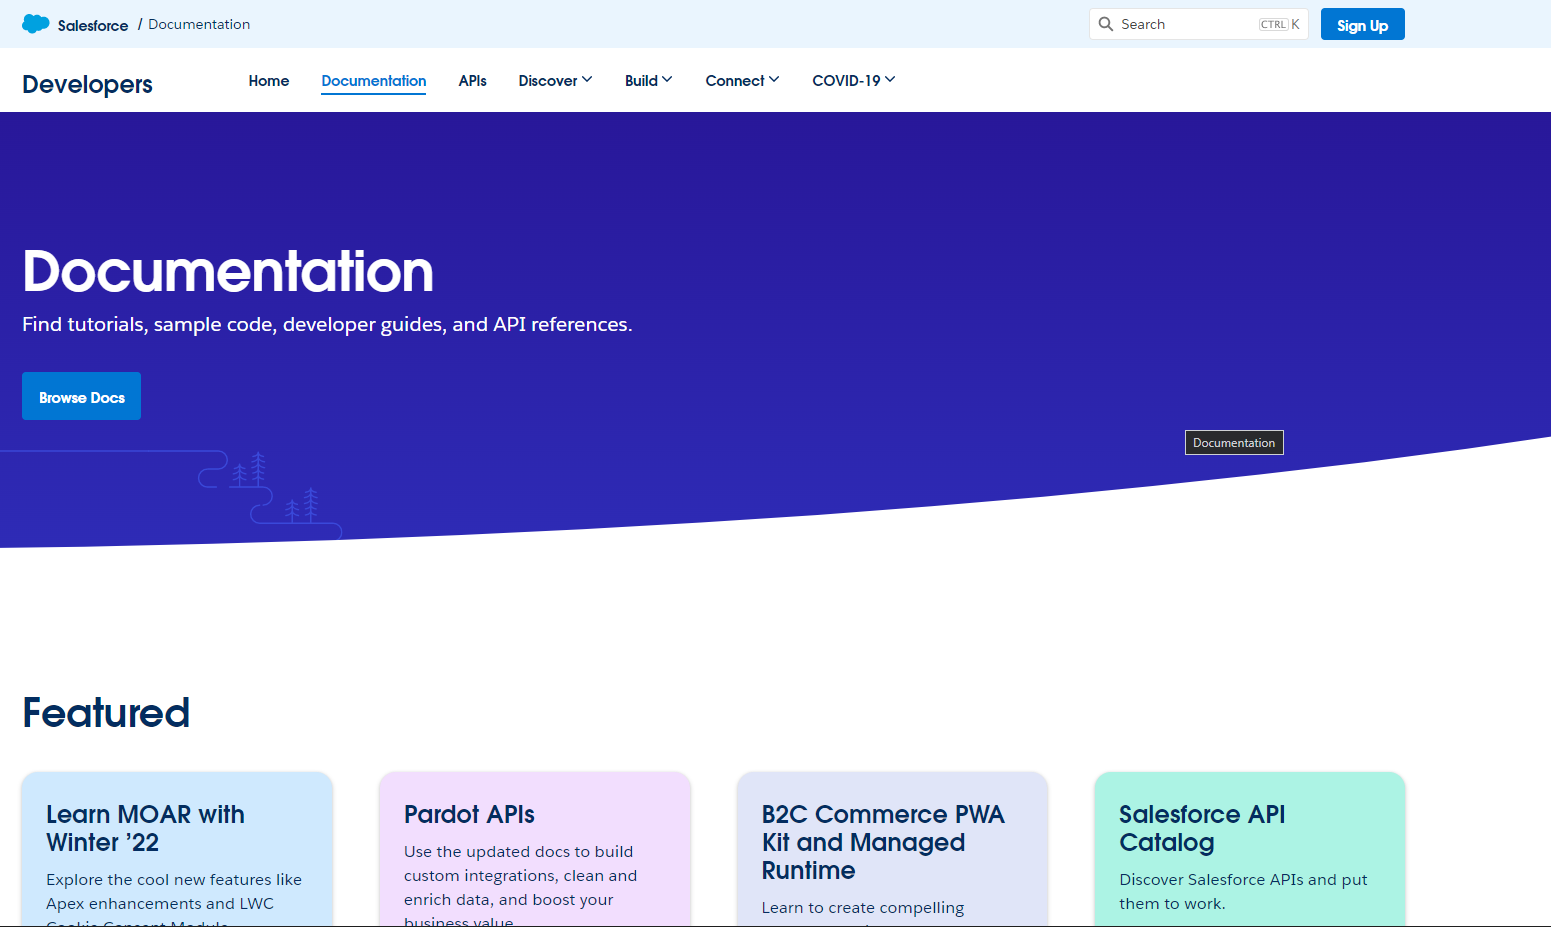
Task: Go to Developers site title
Action: [x=87, y=84]
